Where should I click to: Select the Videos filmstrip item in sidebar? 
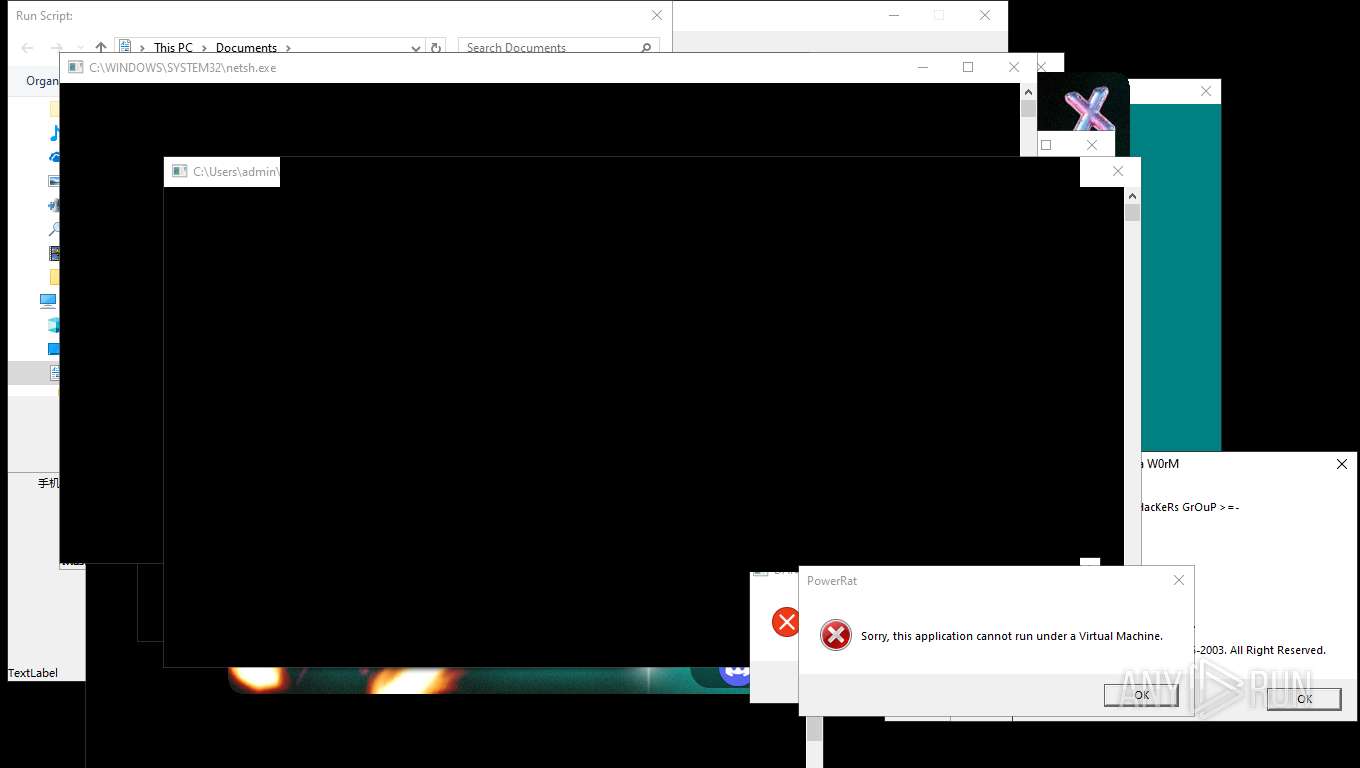tap(55, 253)
